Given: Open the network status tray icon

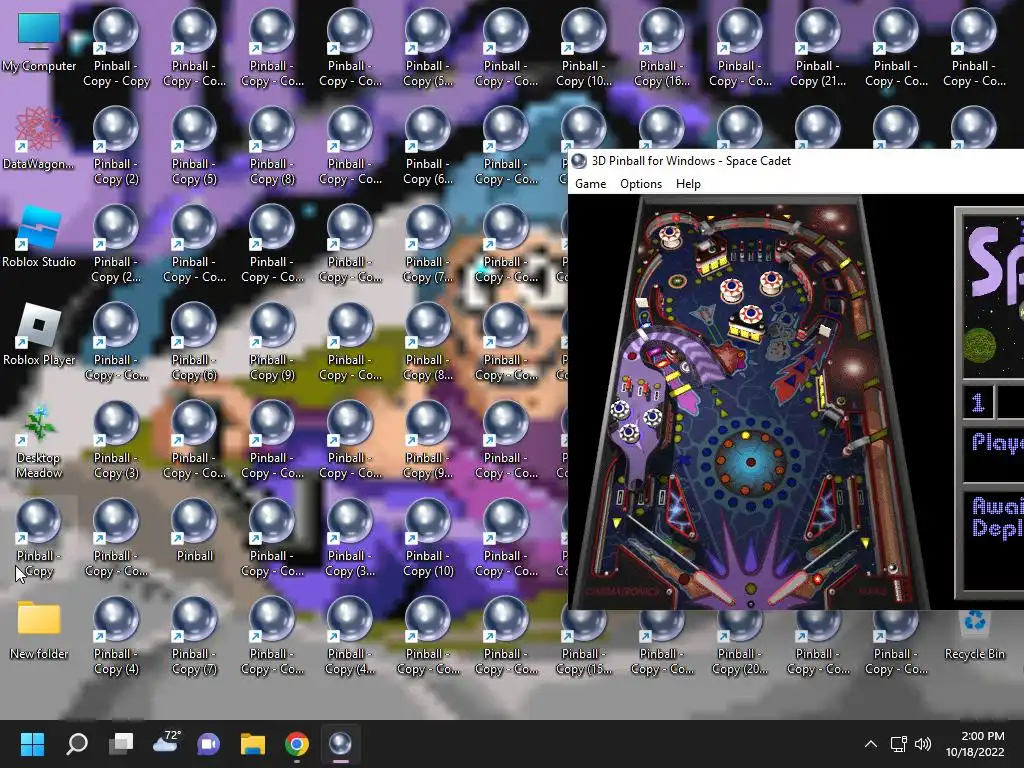Looking at the screenshot, I should click(899, 744).
